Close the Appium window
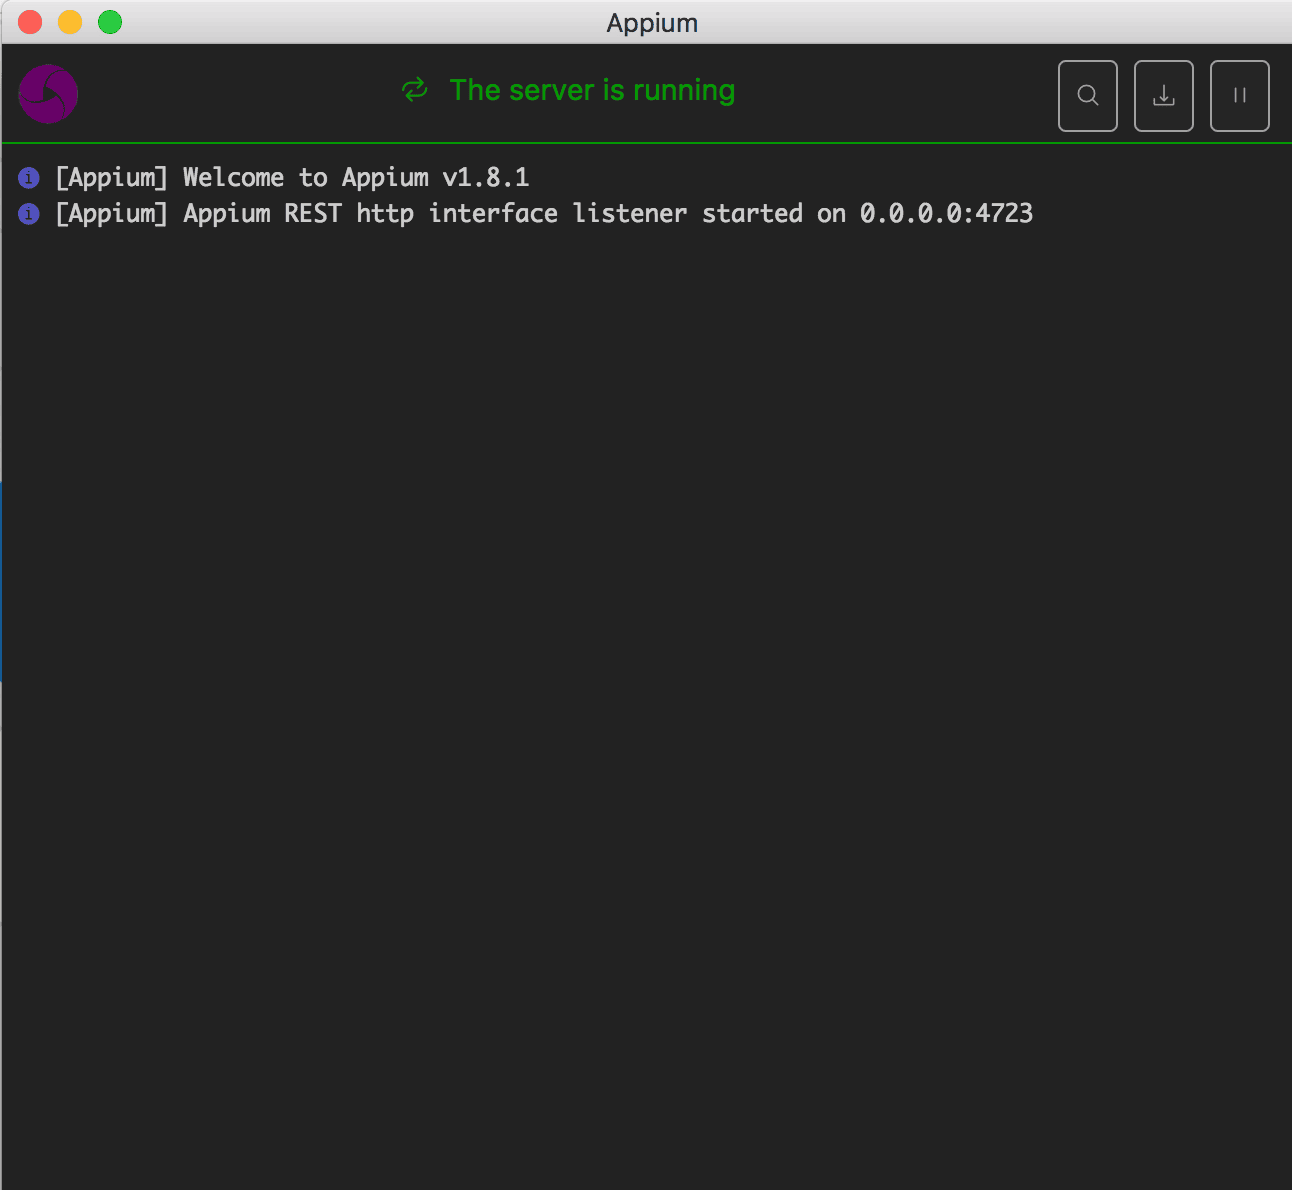 (x=30, y=22)
